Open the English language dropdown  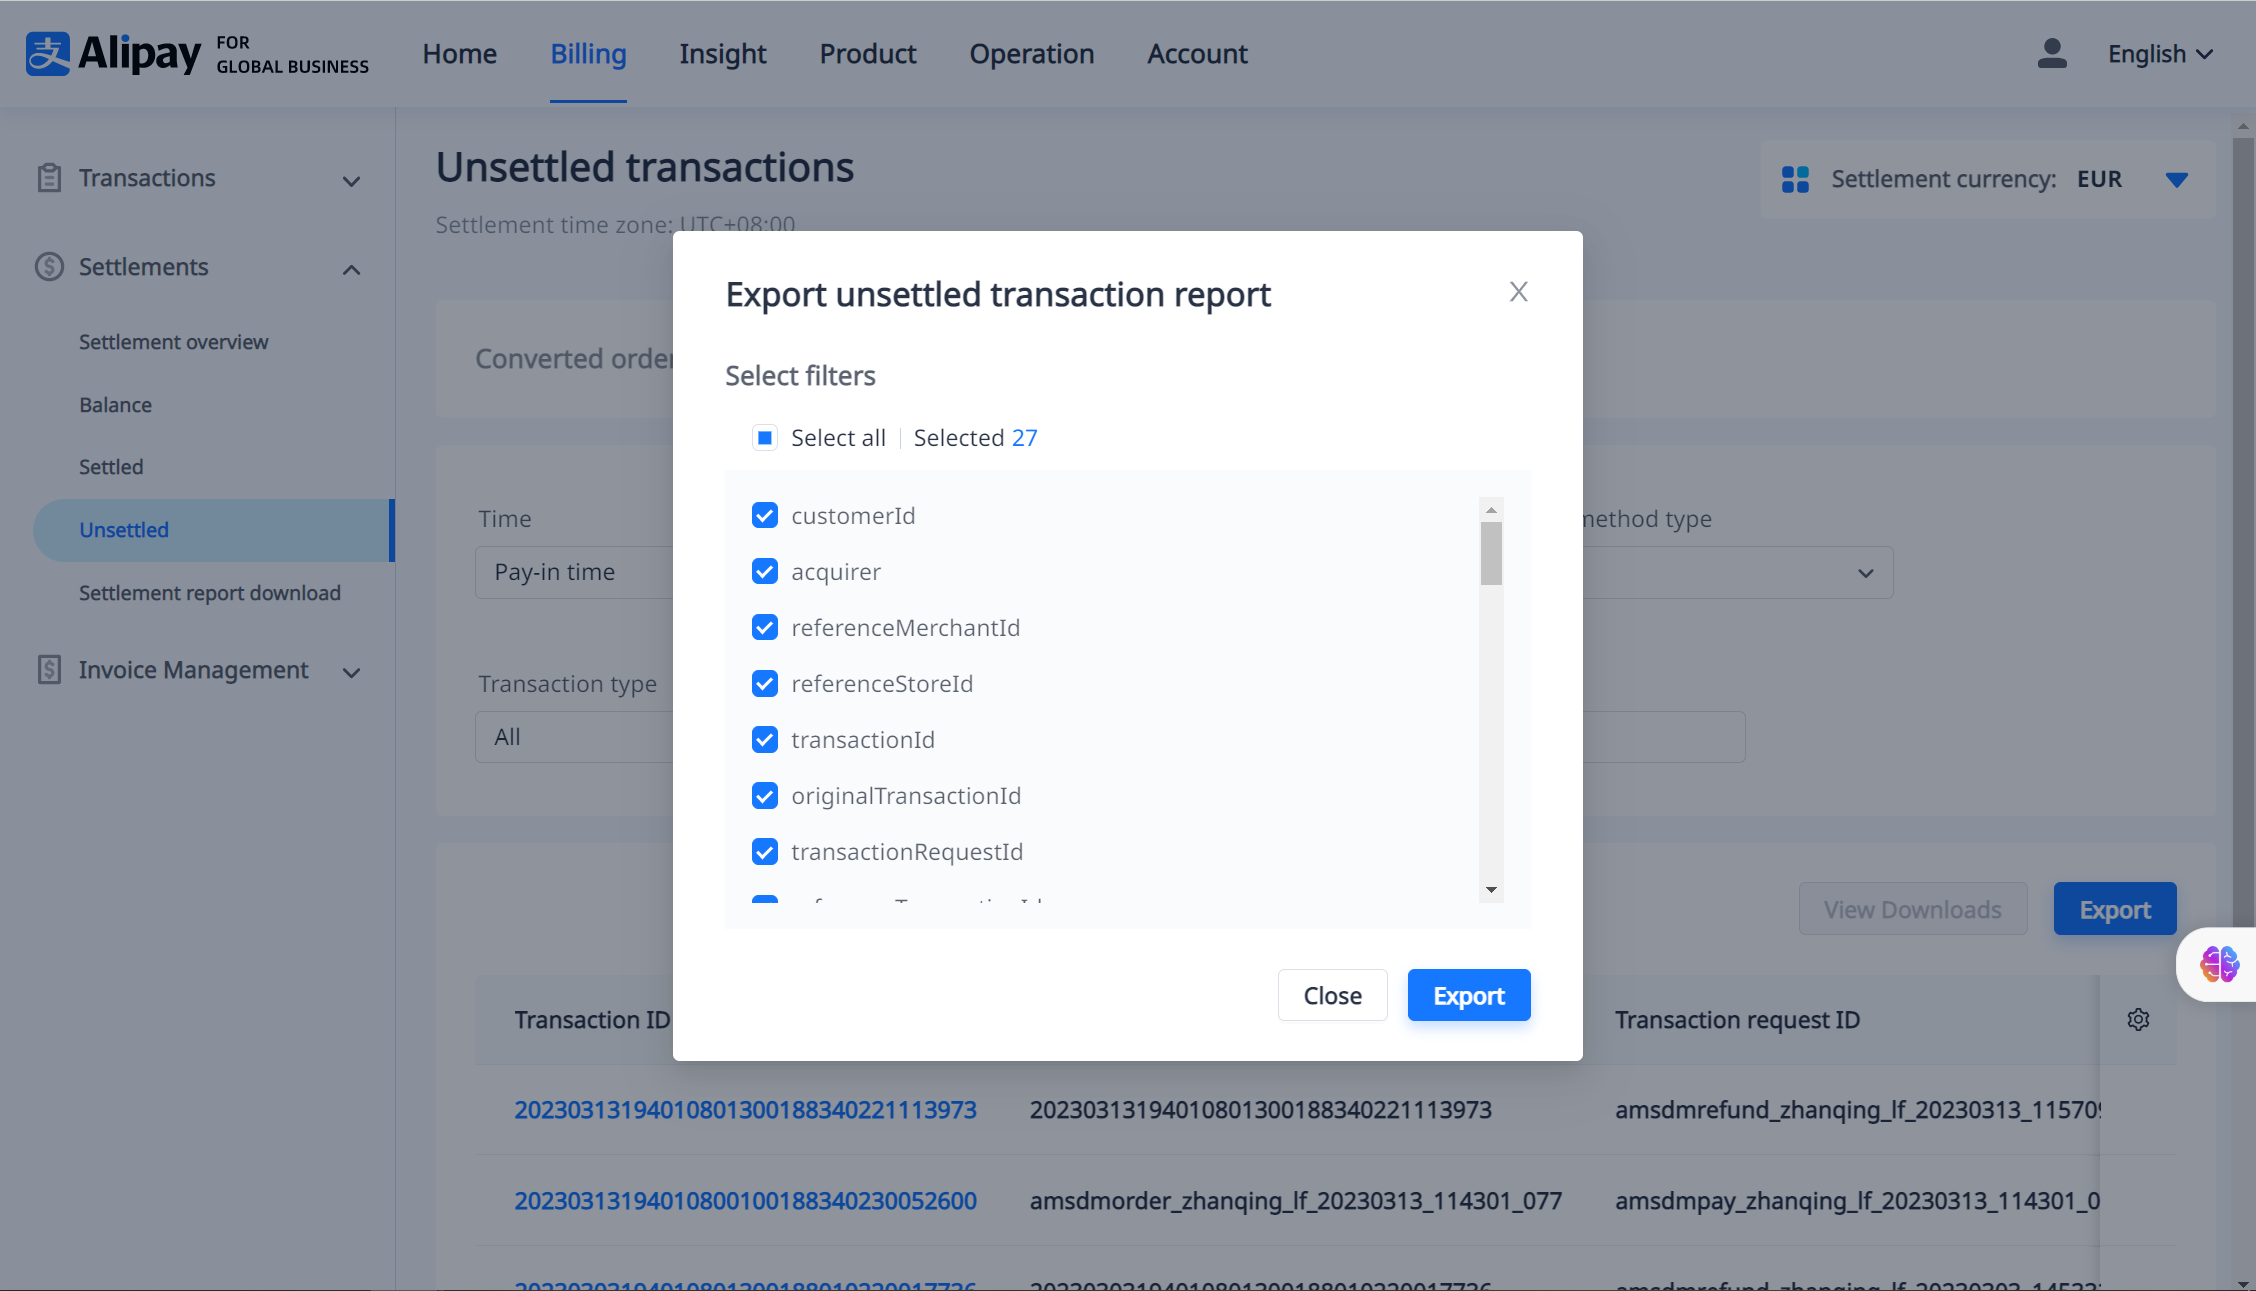[2160, 54]
